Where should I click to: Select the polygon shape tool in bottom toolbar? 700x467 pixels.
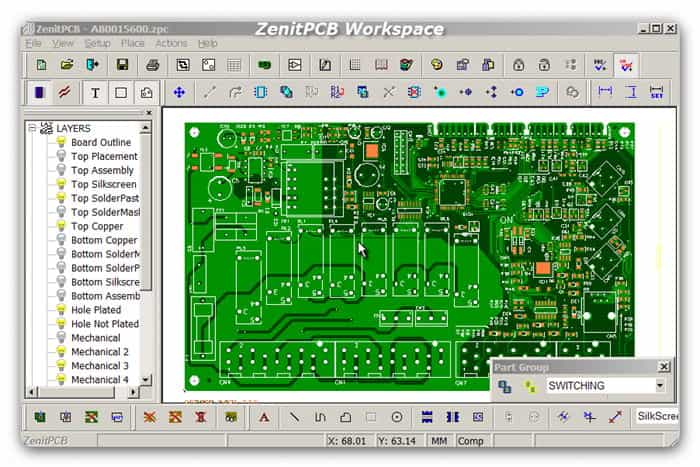pos(346,418)
